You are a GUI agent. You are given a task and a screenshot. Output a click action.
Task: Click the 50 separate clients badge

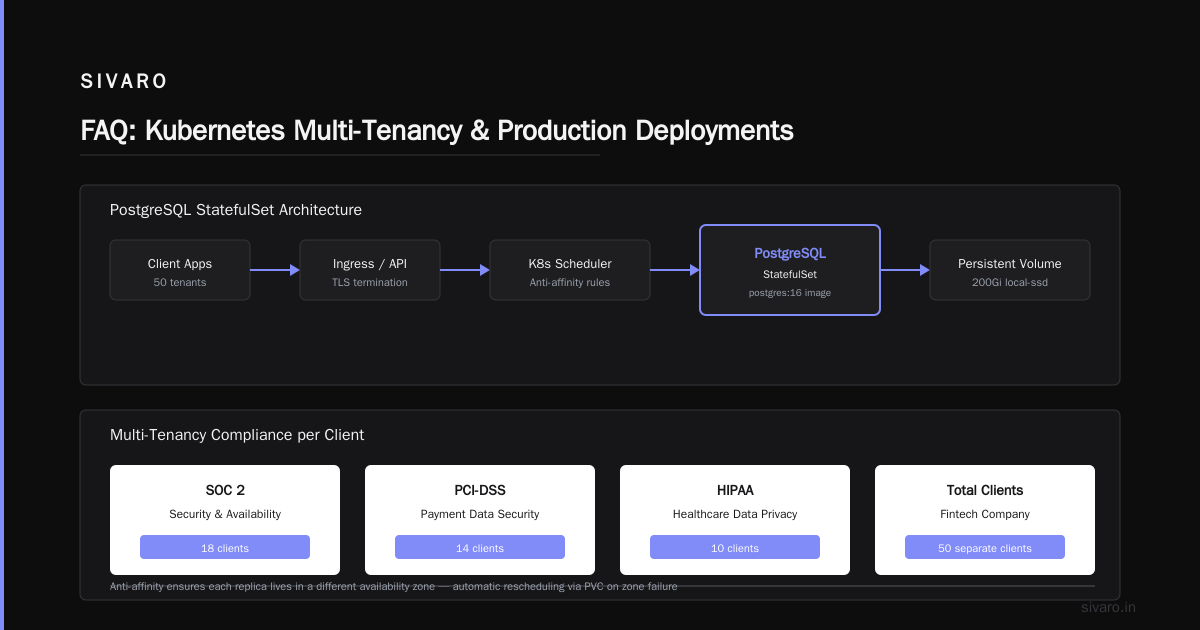point(985,547)
